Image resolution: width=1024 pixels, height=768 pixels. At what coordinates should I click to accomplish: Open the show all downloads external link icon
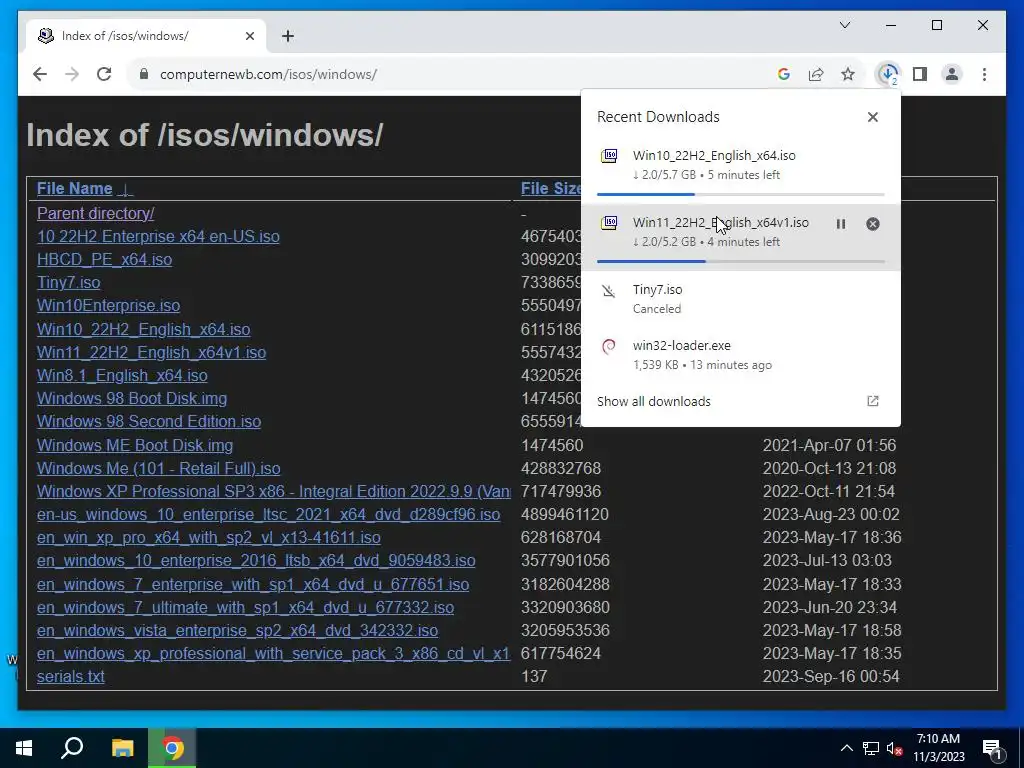pos(872,401)
